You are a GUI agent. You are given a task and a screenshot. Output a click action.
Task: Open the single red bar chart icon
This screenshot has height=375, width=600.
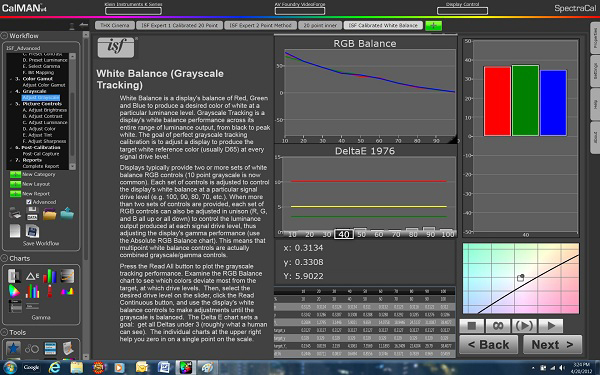tap(50, 292)
